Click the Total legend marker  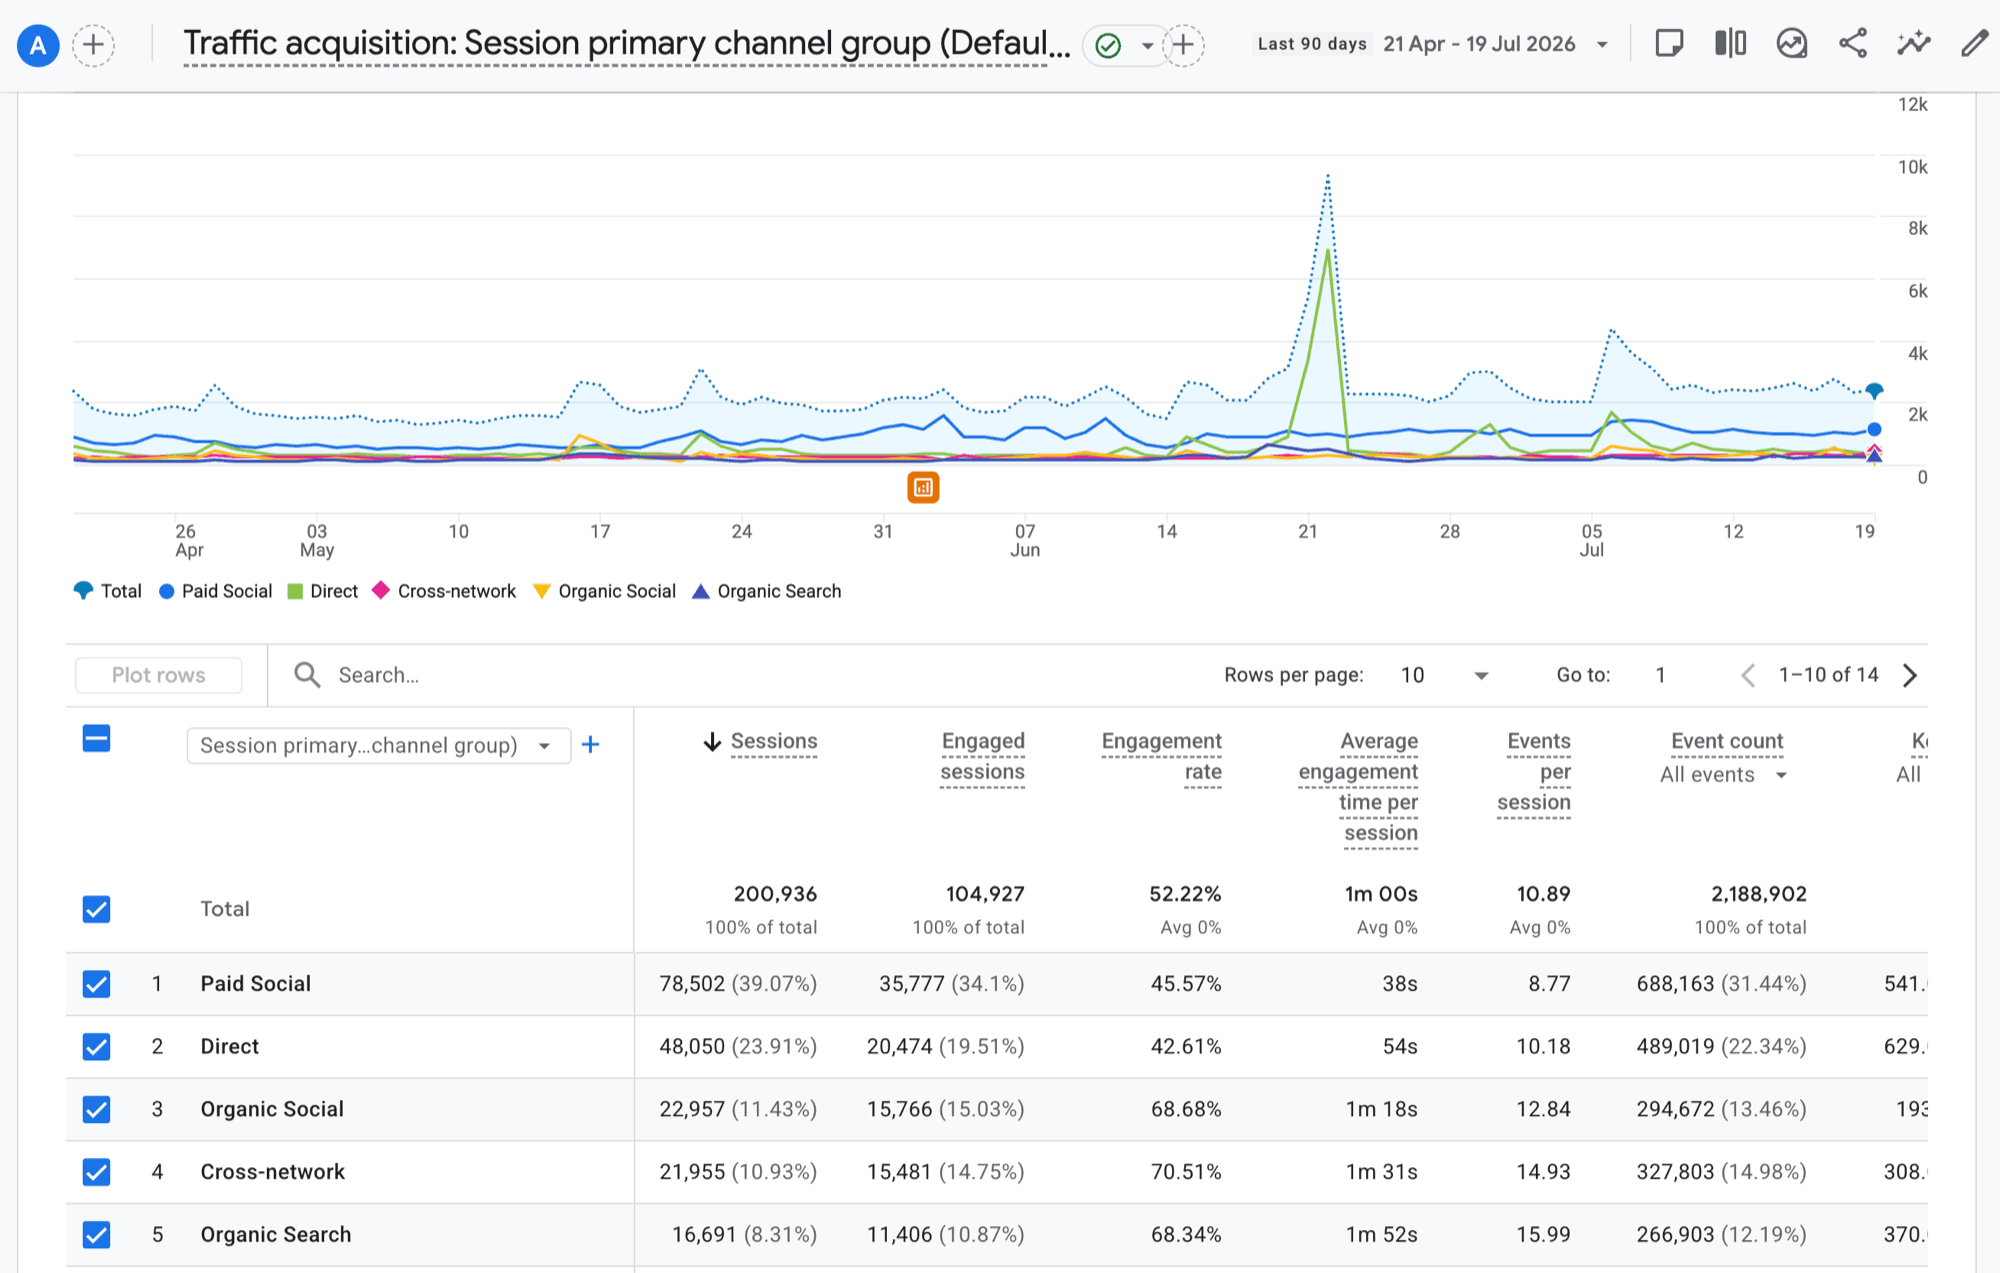point(83,591)
